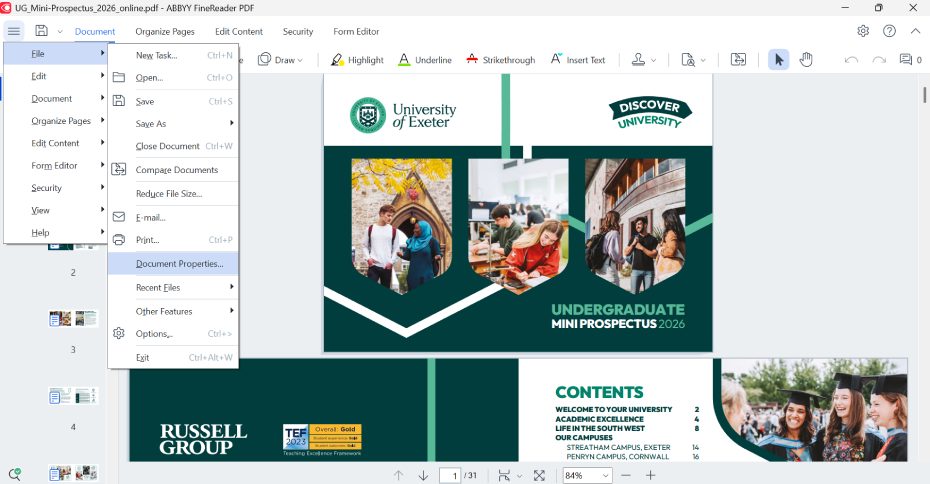Expand the dropdown arrow beside Save icon
The width and height of the screenshot is (930, 484).
pos(60,31)
